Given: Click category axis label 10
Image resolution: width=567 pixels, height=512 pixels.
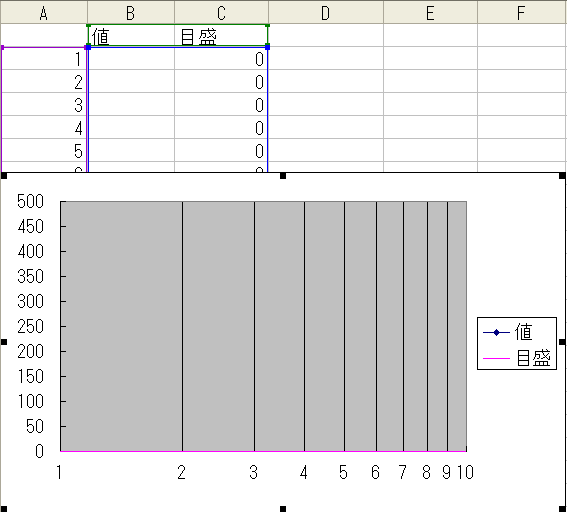Looking at the screenshot, I should (465, 472).
